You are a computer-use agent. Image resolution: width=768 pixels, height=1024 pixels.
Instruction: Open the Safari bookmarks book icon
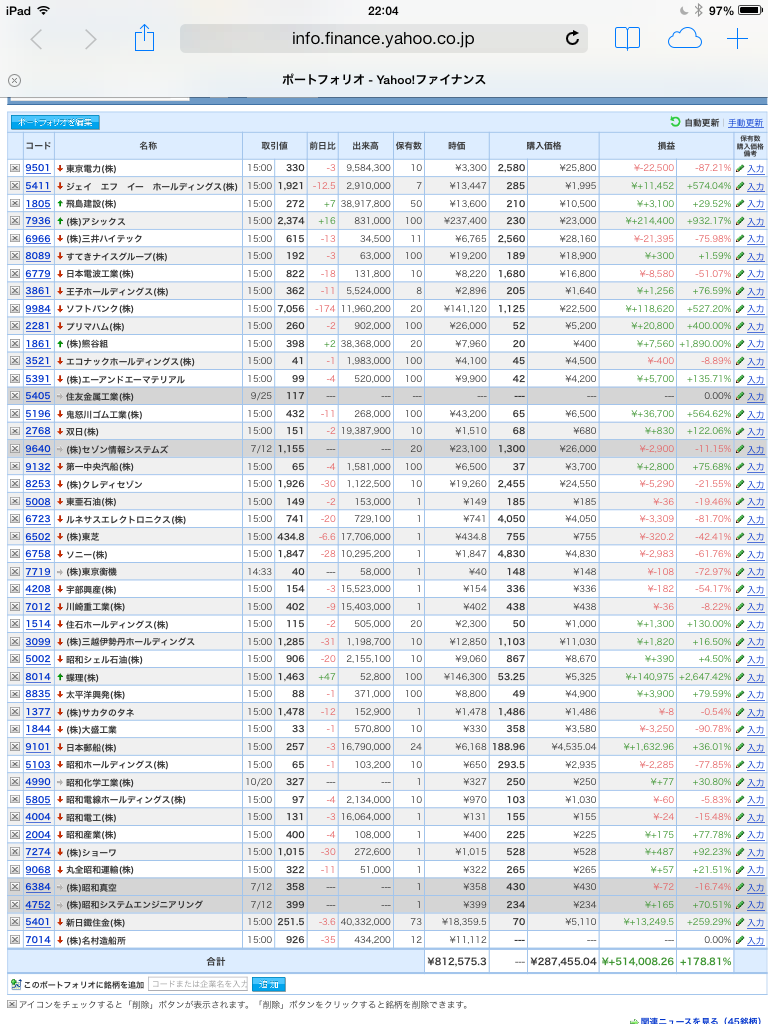tap(627, 39)
